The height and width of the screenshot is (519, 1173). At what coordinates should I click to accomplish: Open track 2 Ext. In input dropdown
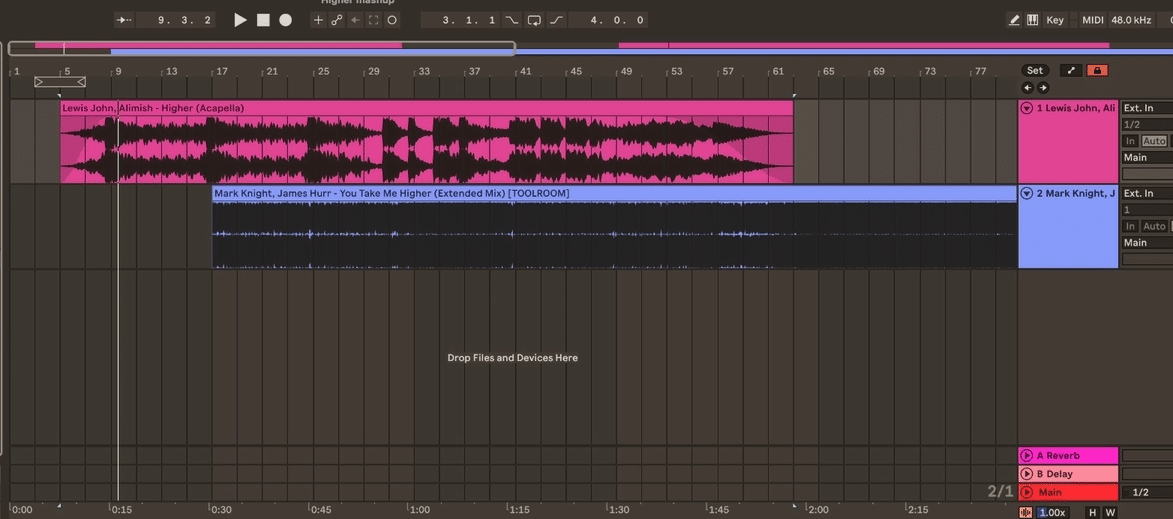1147,194
